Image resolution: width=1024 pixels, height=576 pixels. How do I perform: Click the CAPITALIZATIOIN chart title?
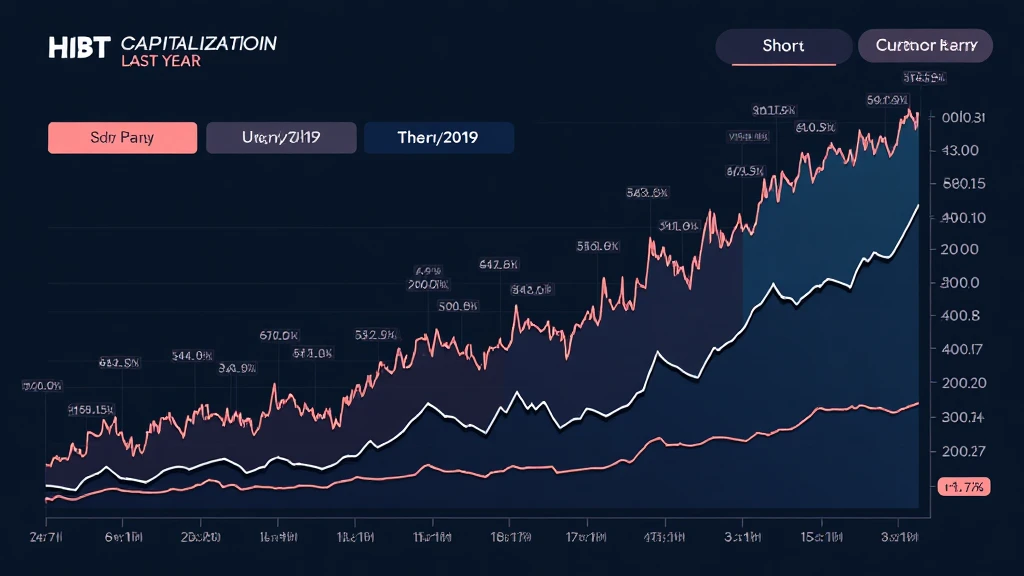[x=198, y=44]
